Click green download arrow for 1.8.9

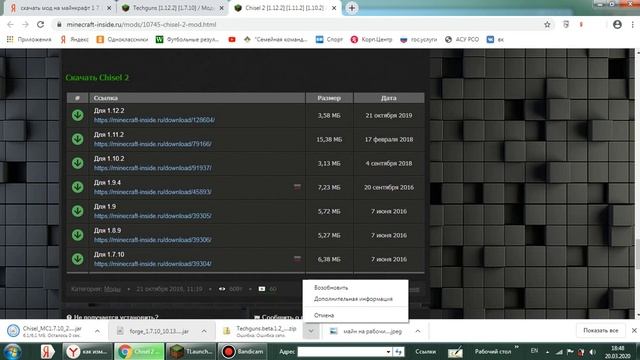coord(78,235)
